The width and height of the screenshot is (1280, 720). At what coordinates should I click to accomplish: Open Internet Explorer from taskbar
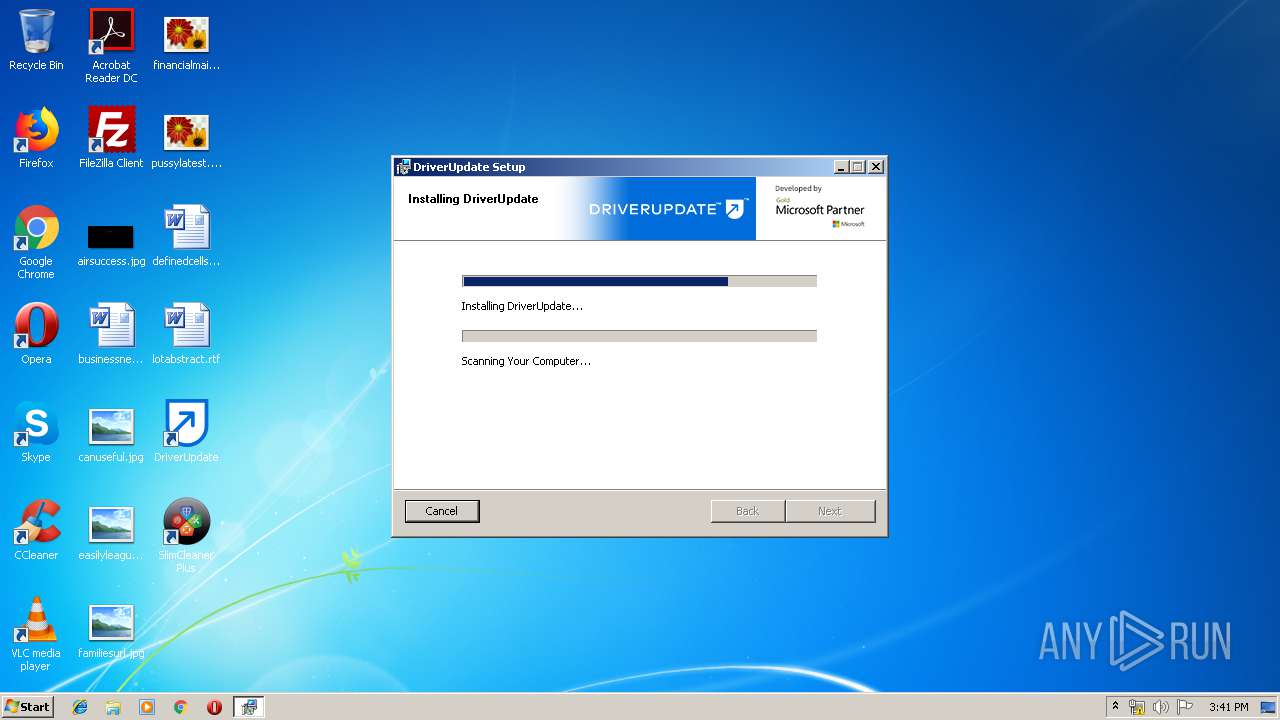pos(80,707)
